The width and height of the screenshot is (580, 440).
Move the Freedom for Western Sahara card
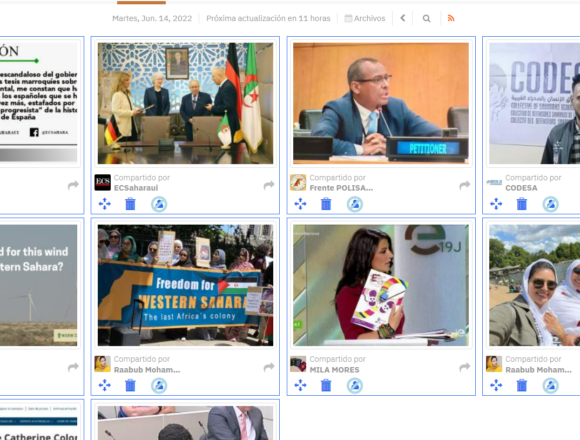pos(105,385)
